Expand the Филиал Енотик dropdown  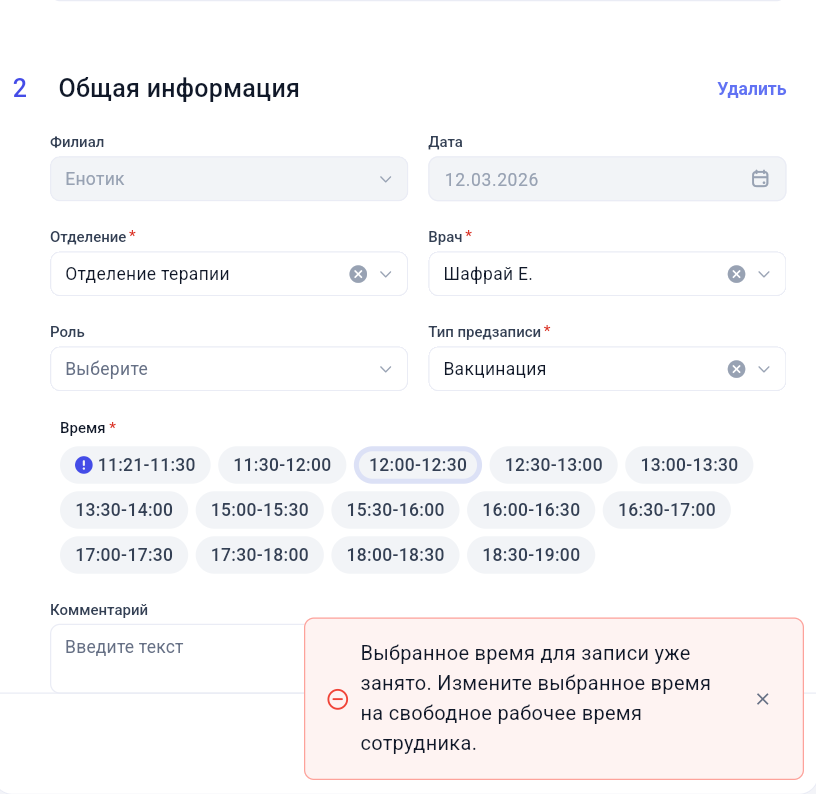point(229,178)
